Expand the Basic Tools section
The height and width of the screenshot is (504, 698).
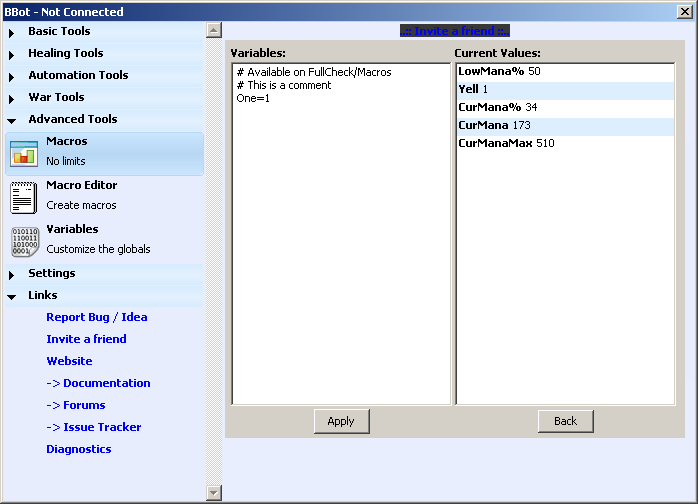pos(59,32)
